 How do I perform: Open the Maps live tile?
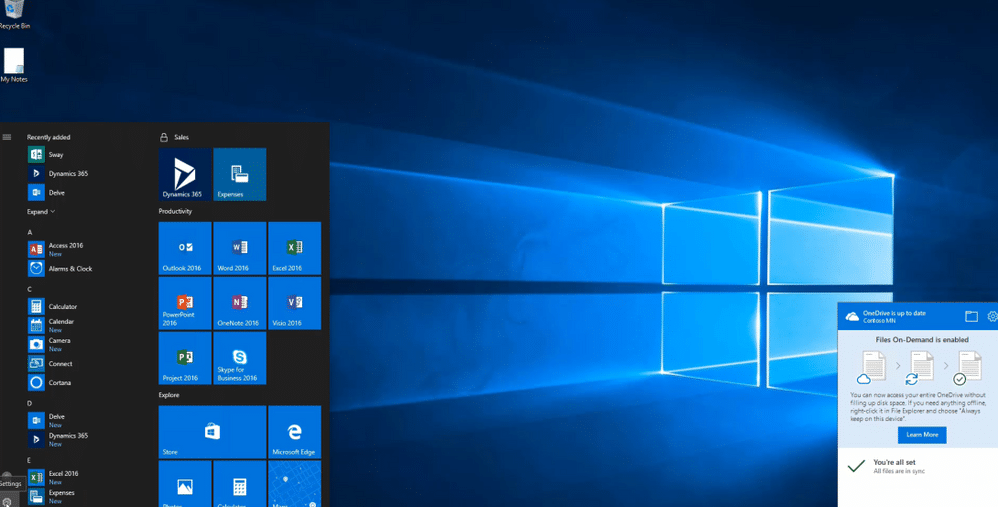[295, 483]
